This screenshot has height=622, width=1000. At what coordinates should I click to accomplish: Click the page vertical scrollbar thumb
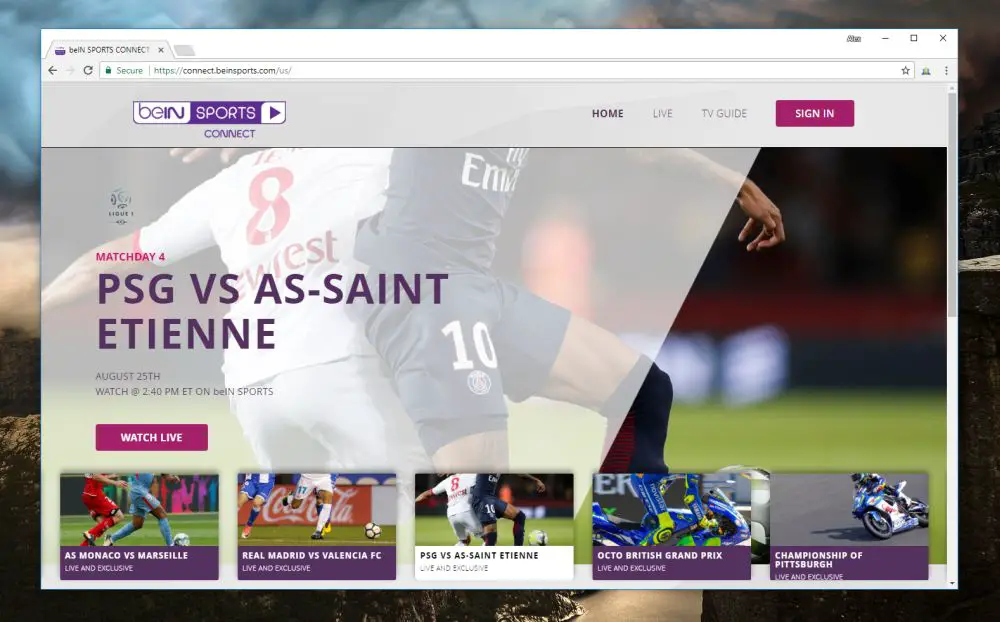click(952, 204)
